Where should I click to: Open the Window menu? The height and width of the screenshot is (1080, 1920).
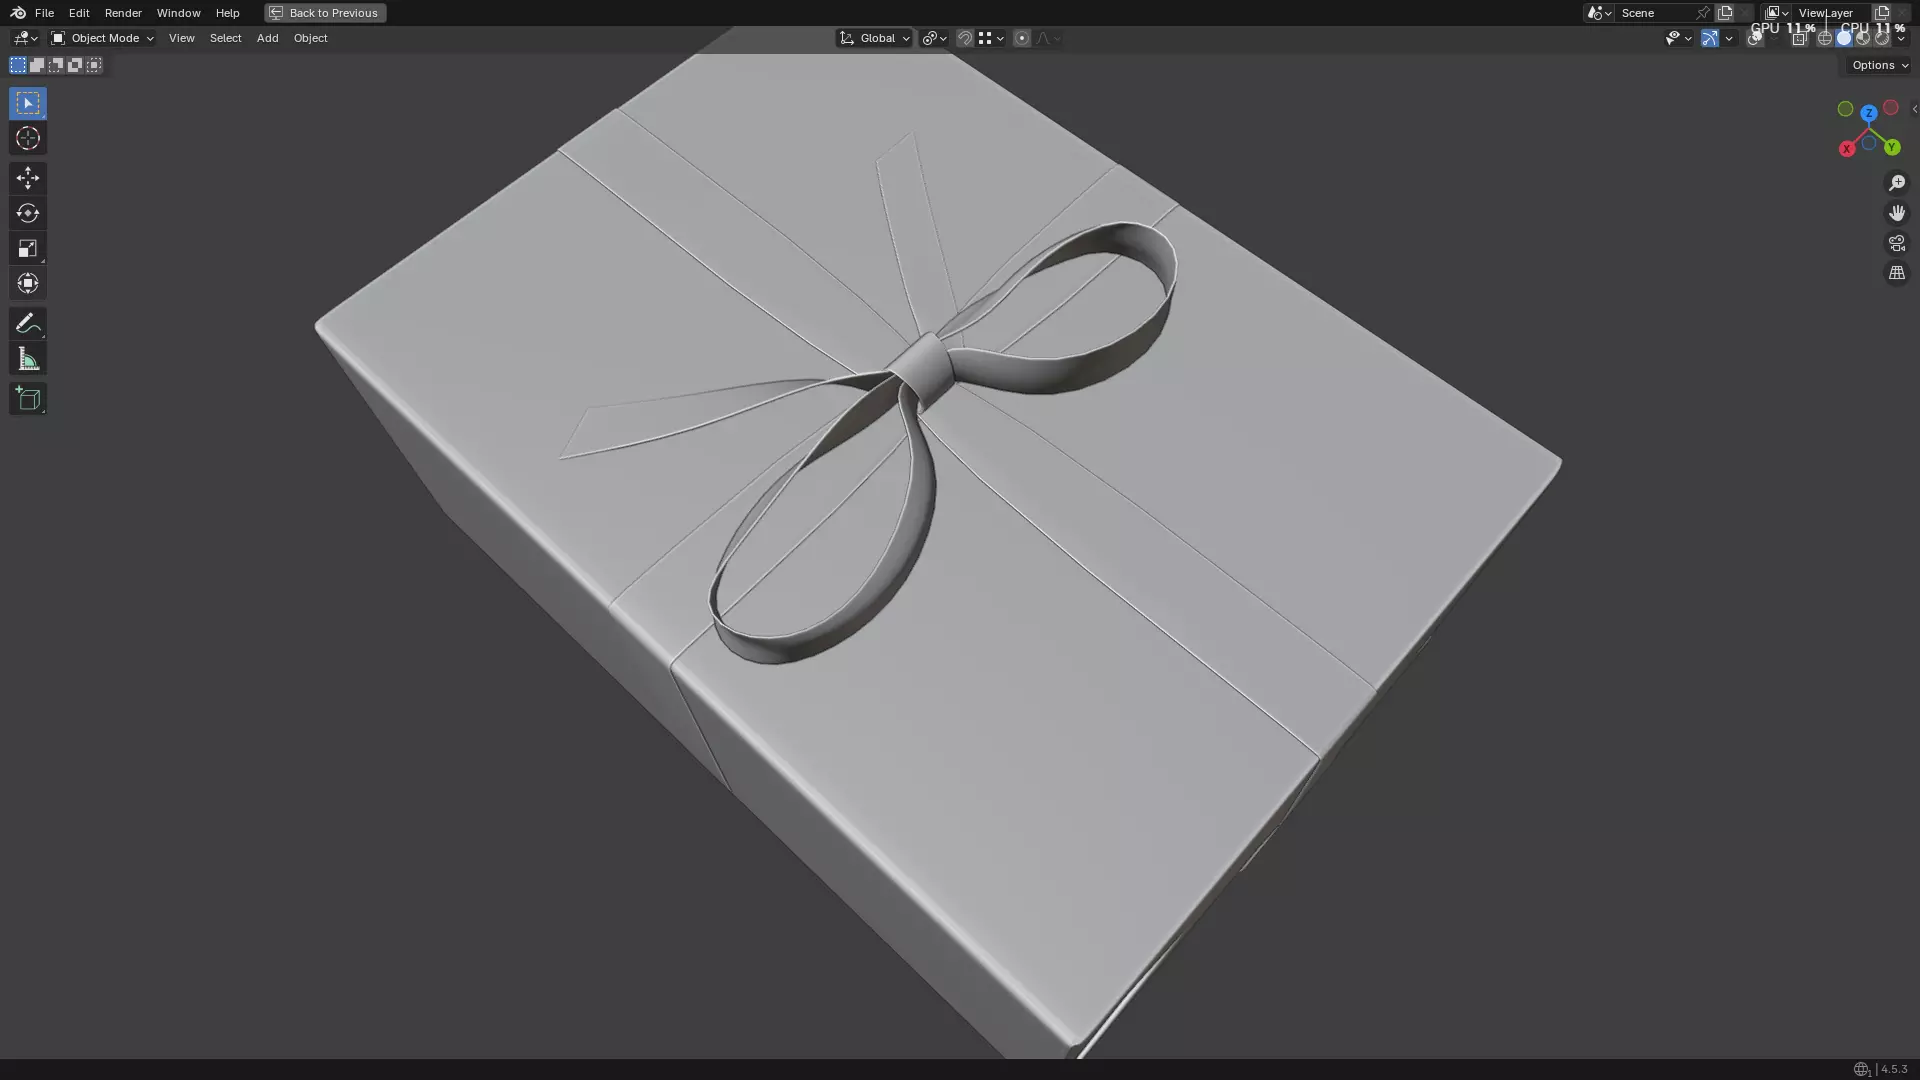click(x=178, y=13)
